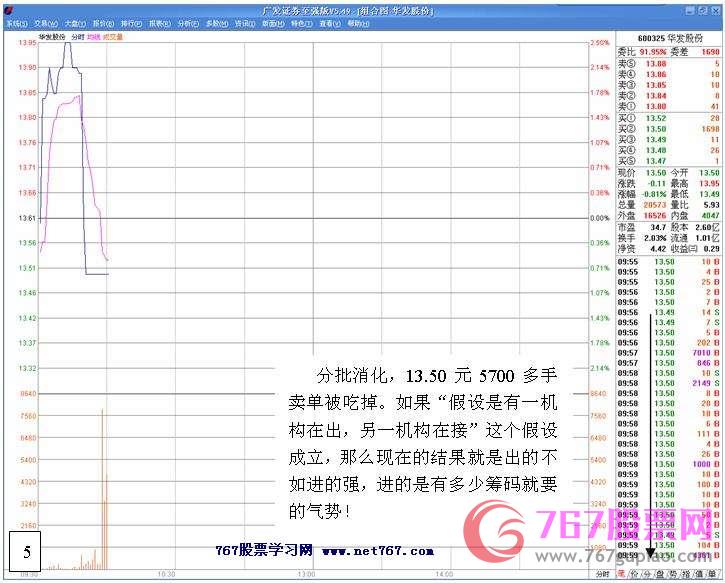725x583 pixels.
Task: Select the 买④ 13.48 order row
Action: click(669, 150)
